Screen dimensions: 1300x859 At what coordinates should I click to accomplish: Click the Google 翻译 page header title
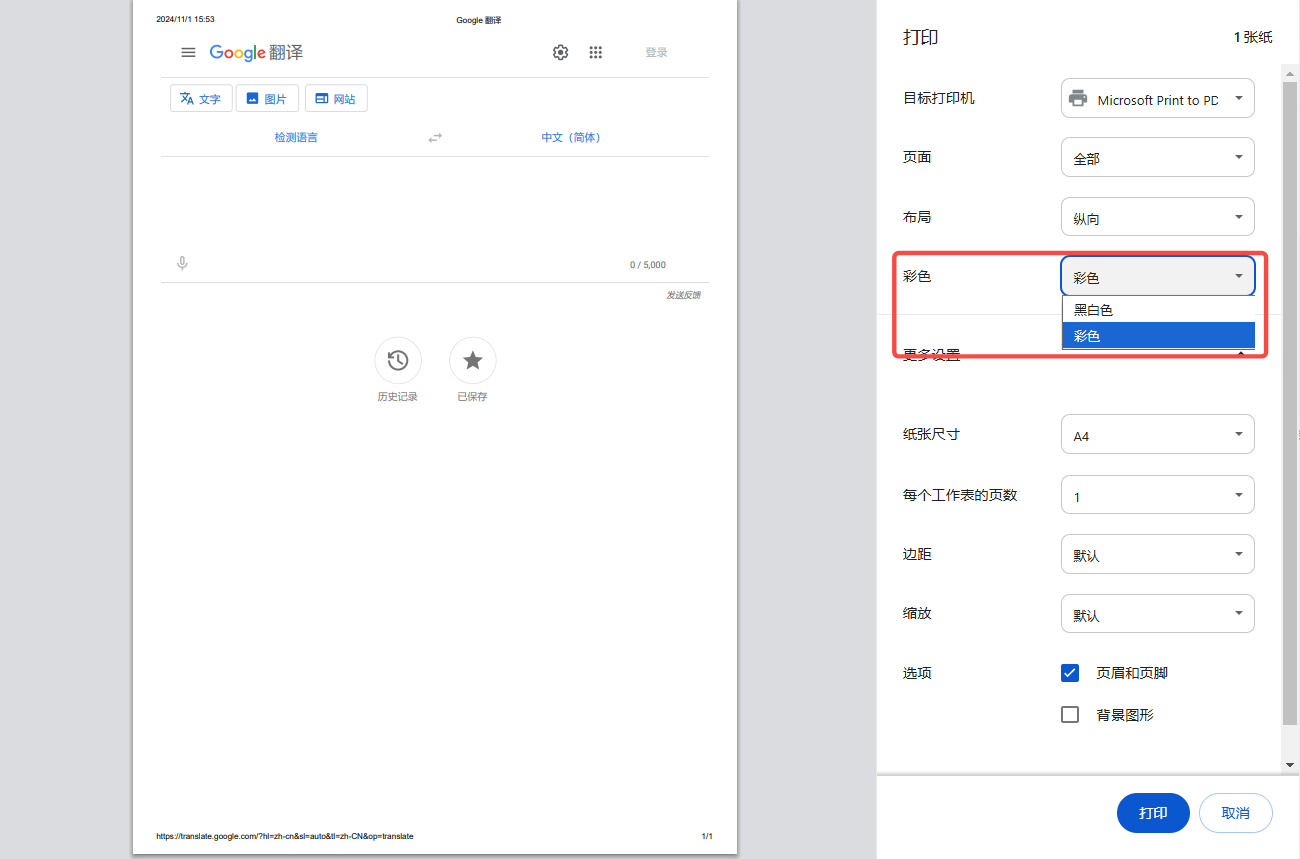[x=479, y=19]
